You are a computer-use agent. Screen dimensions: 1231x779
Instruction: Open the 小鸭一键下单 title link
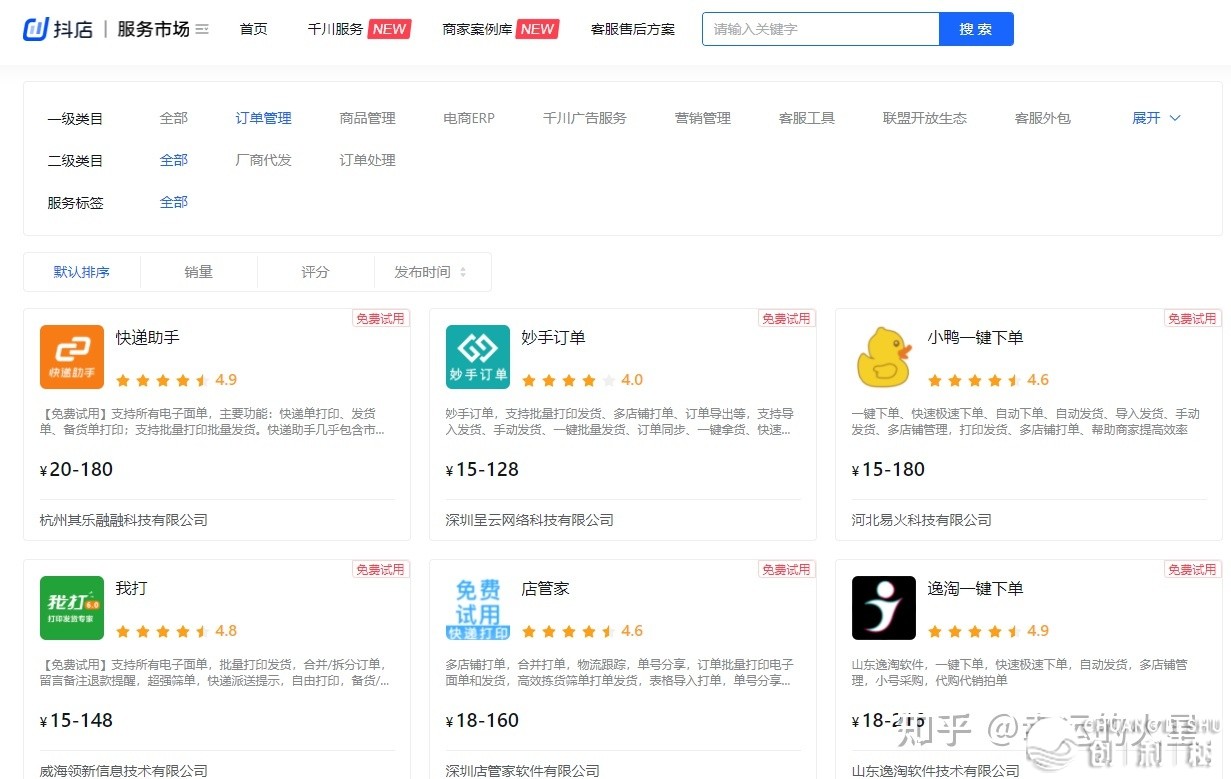(976, 338)
